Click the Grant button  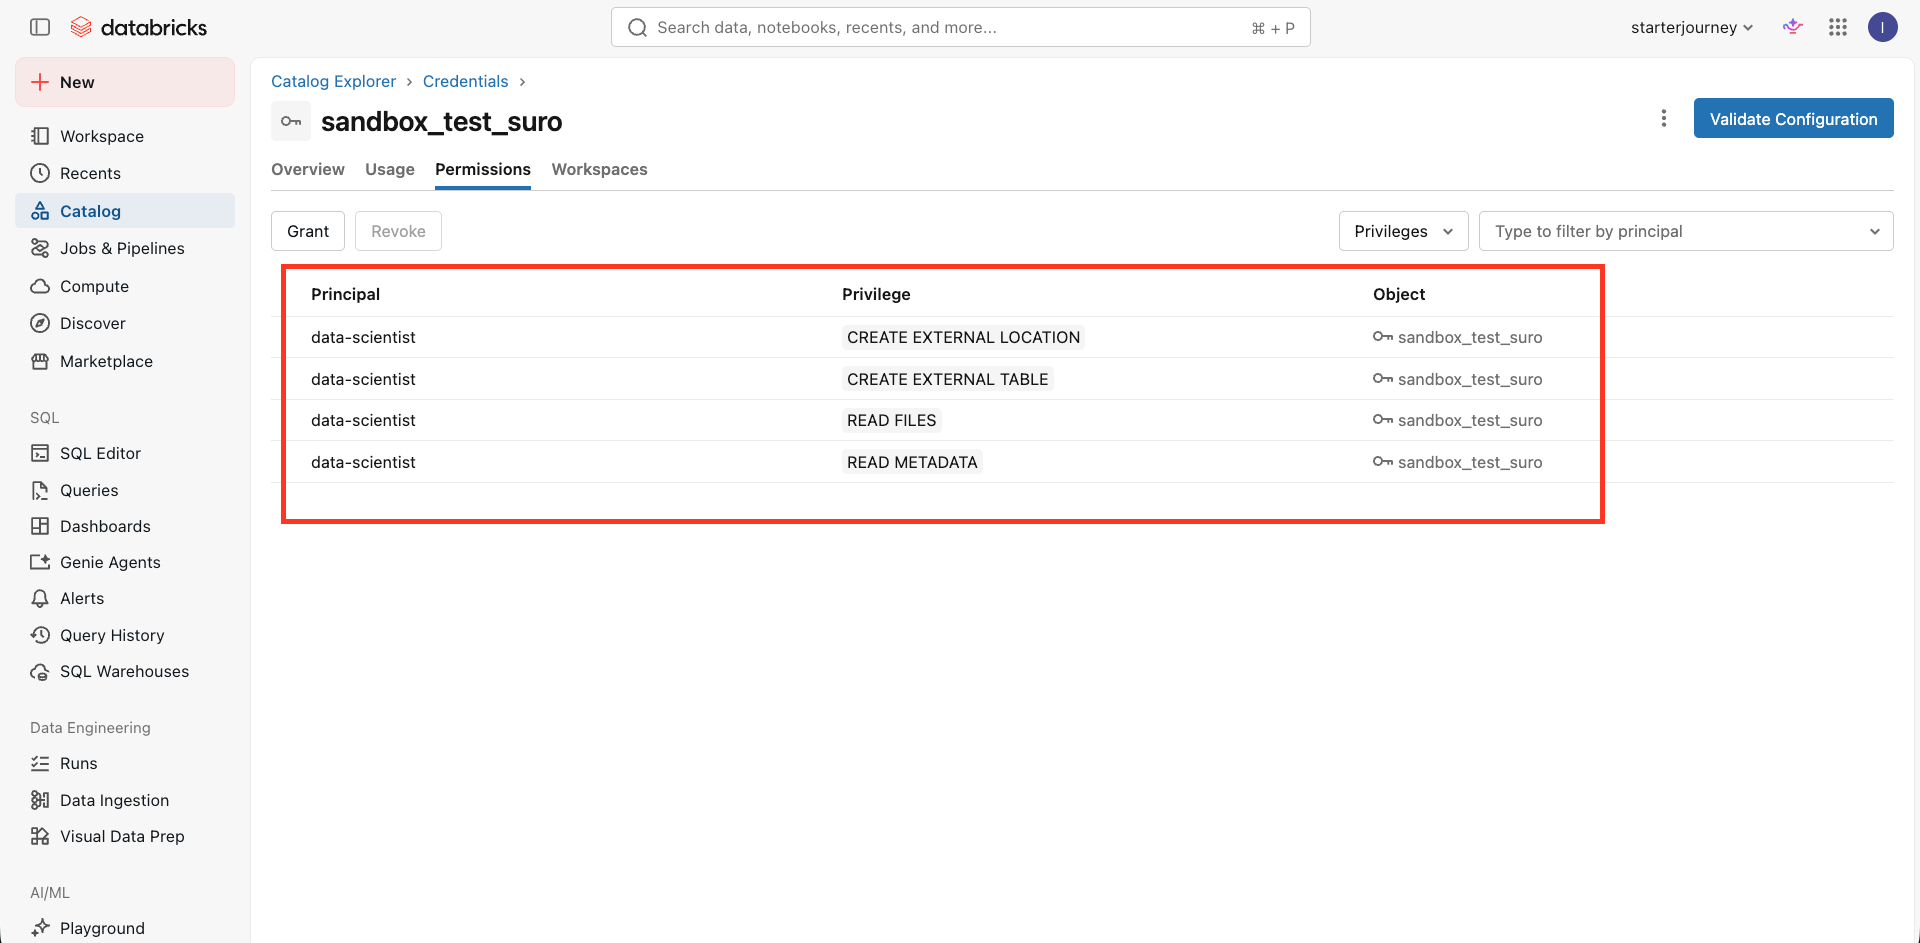(x=308, y=231)
